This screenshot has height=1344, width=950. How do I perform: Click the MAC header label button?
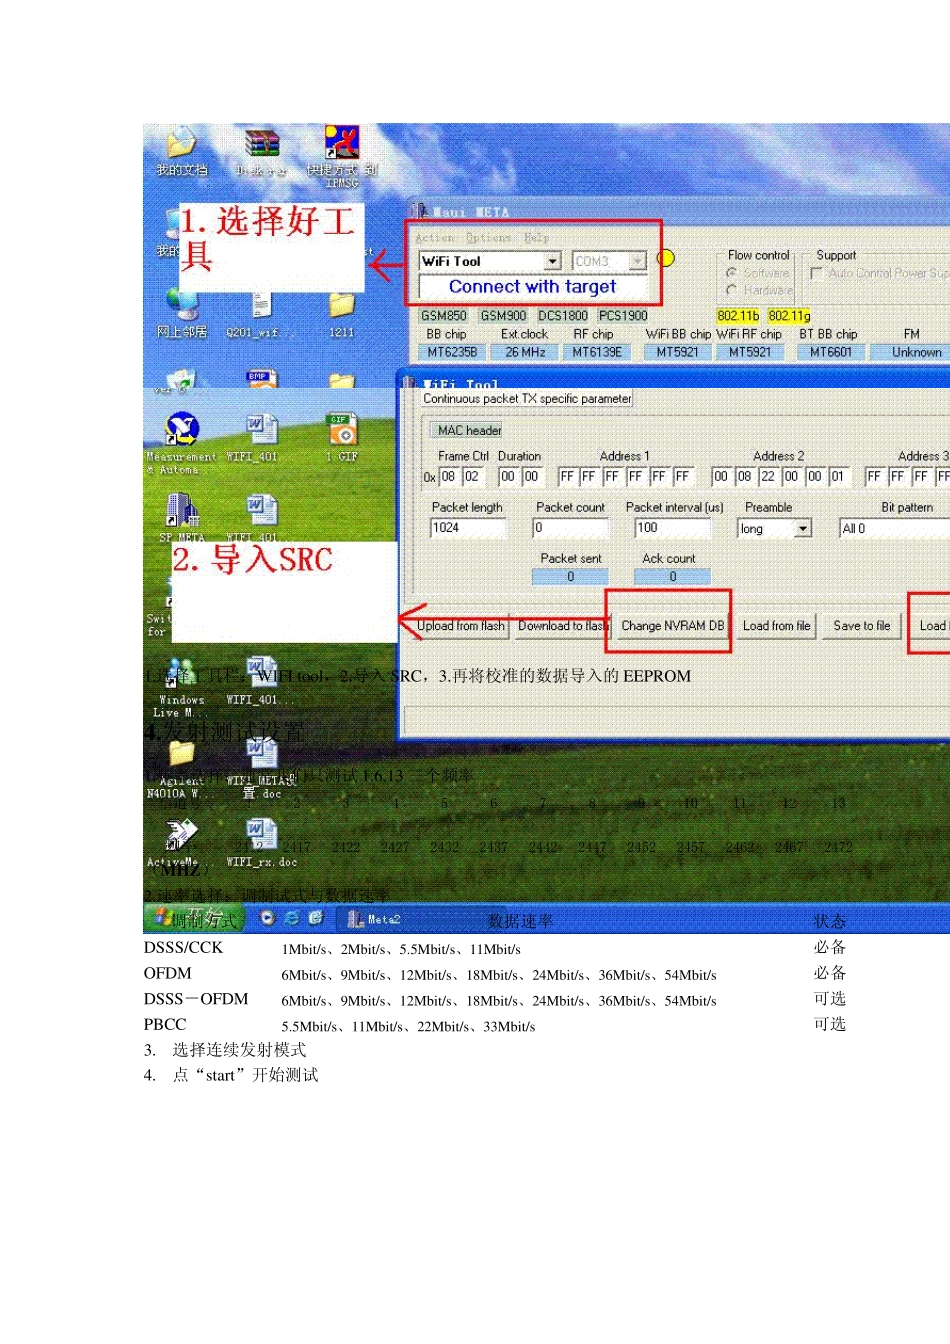469,430
